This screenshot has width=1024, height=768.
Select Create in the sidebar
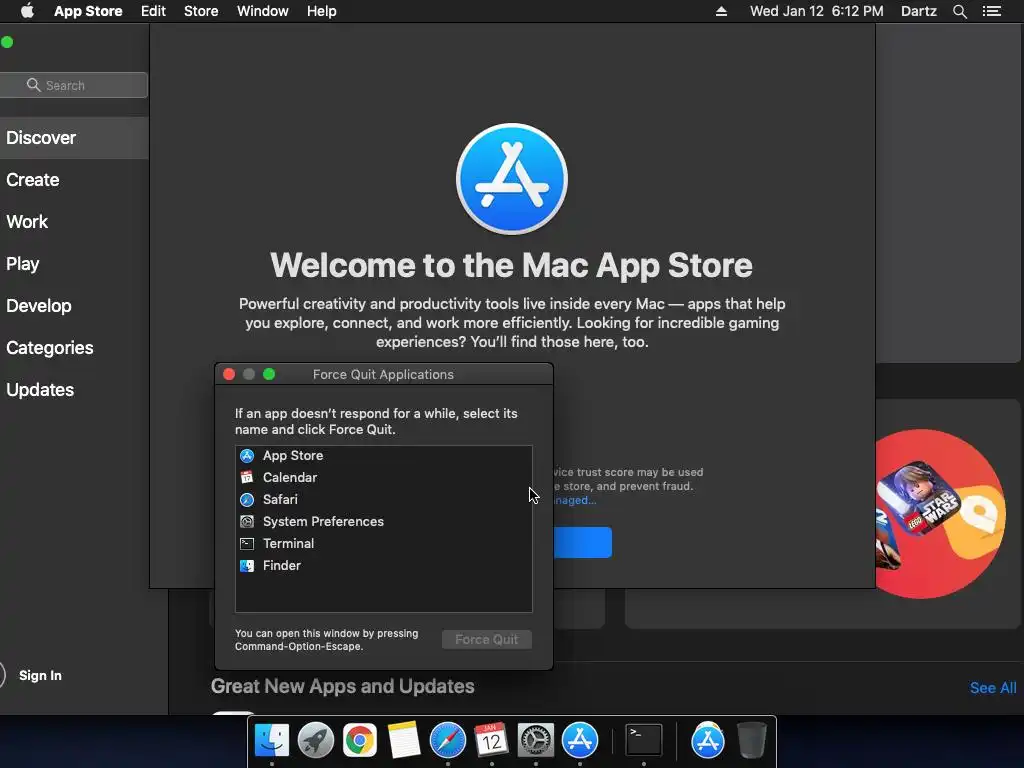[x=74, y=180]
